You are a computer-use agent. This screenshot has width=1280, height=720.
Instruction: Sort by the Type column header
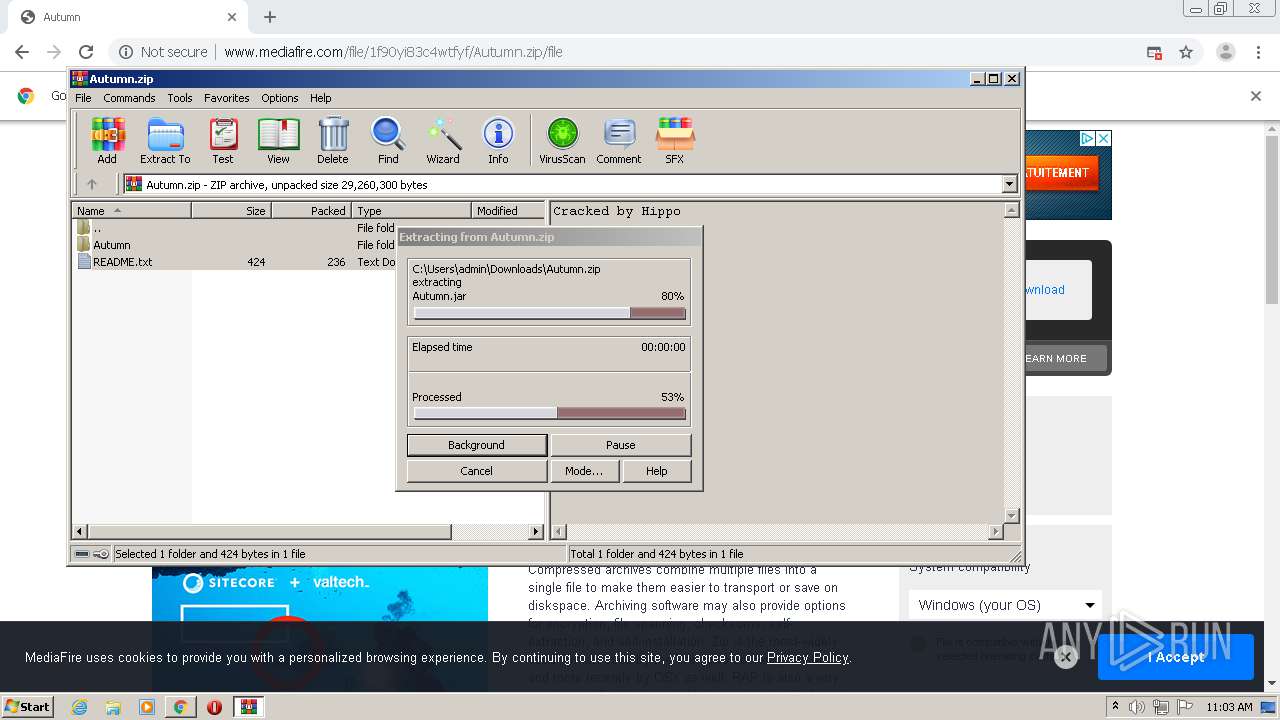[411, 211]
